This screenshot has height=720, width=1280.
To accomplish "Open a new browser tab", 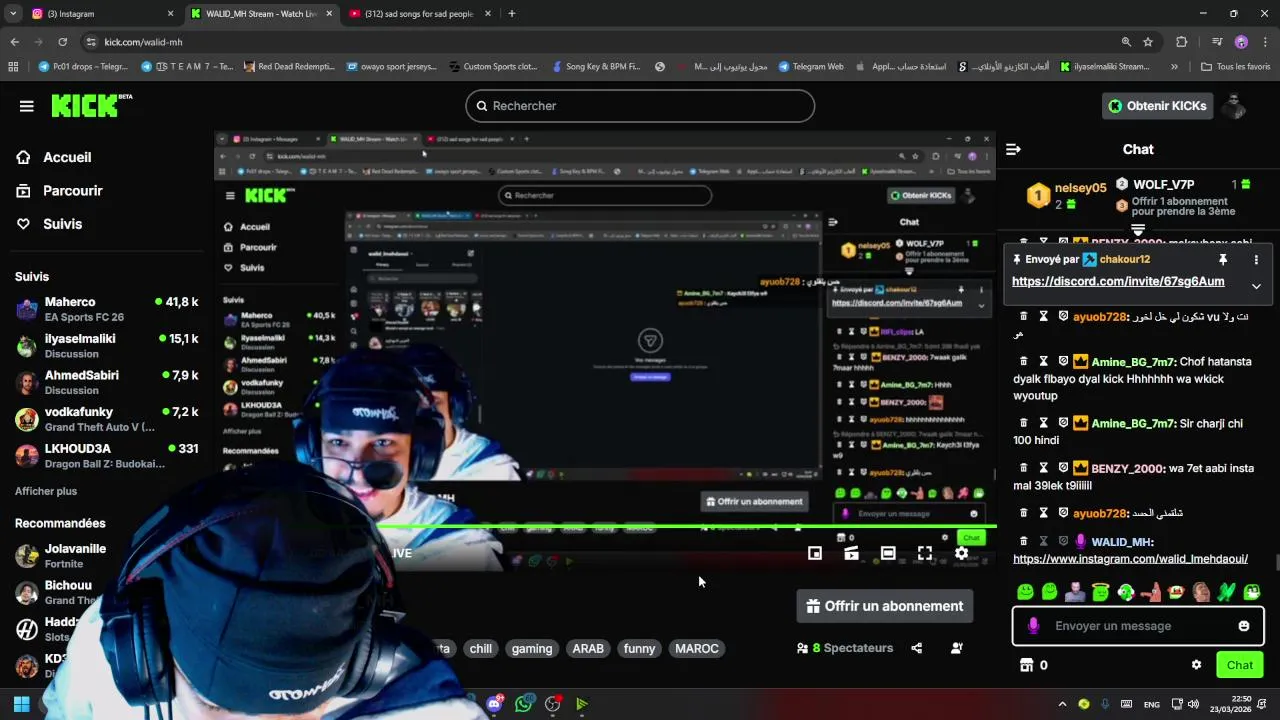I will (x=511, y=14).
